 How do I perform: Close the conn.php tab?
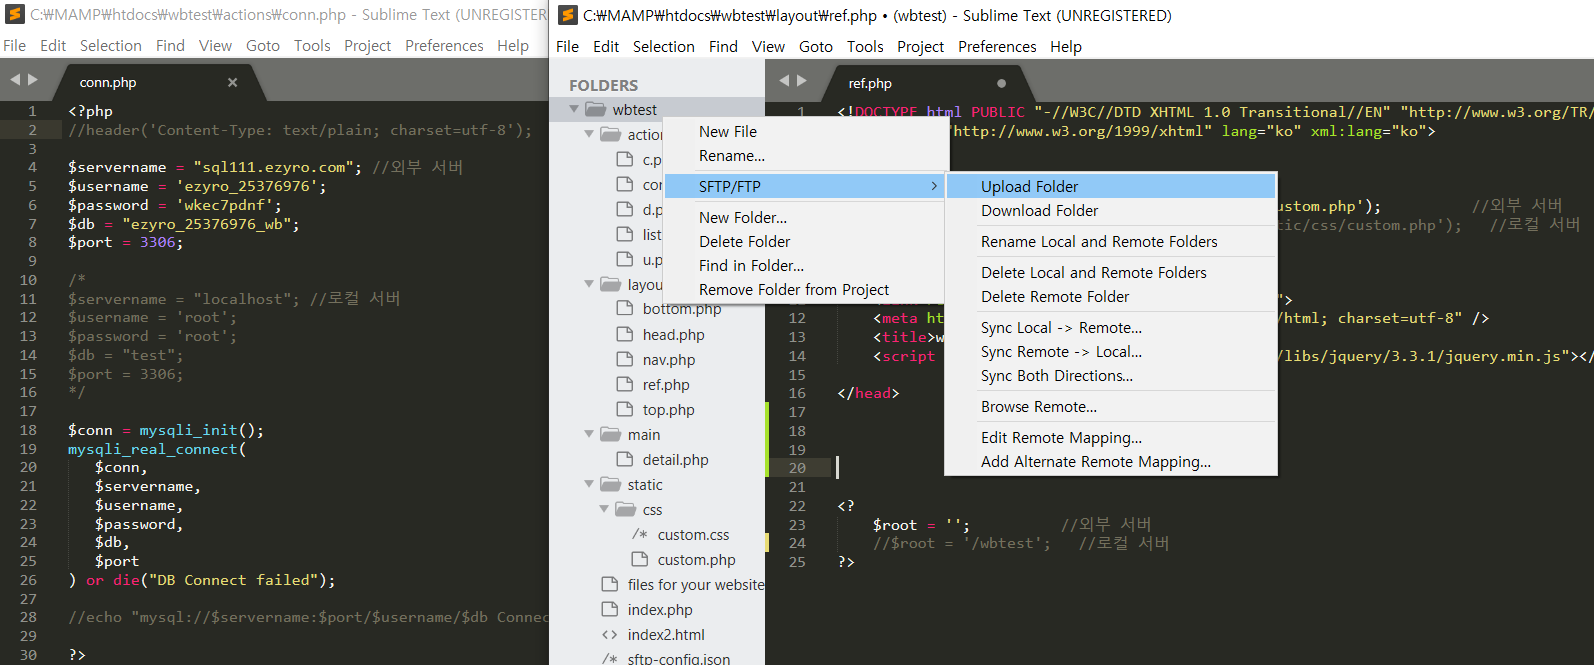pyautogui.click(x=233, y=82)
